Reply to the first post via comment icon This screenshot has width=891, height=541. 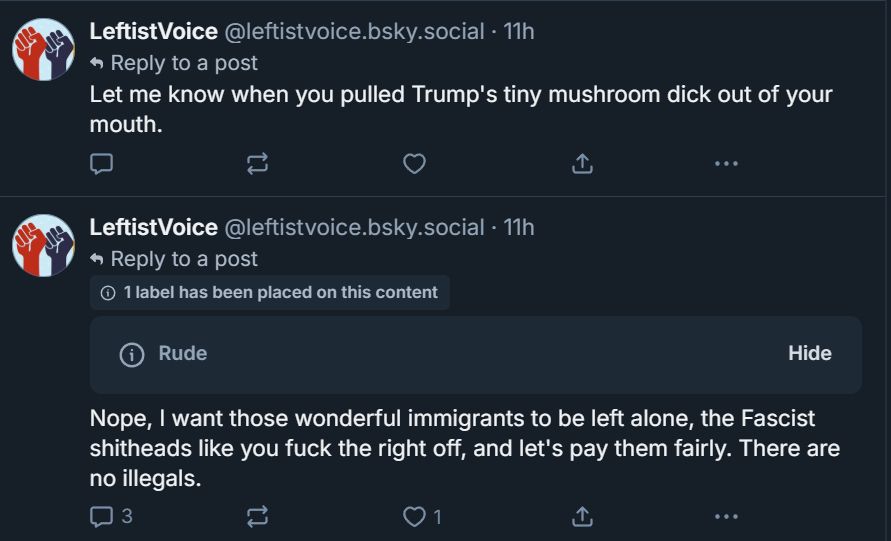[102, 164]
